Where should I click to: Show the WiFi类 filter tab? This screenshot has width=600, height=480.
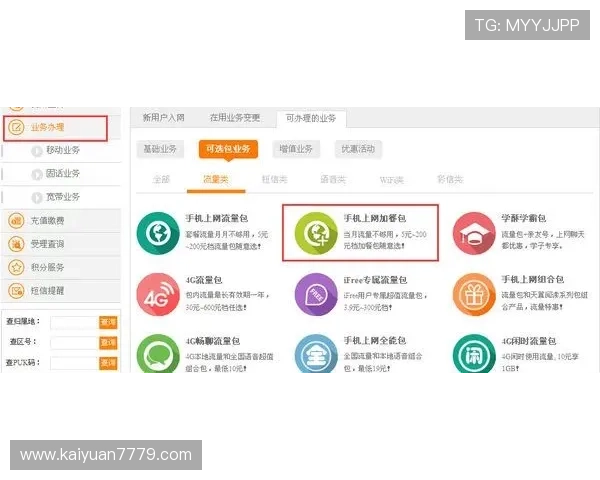[391, 180]
